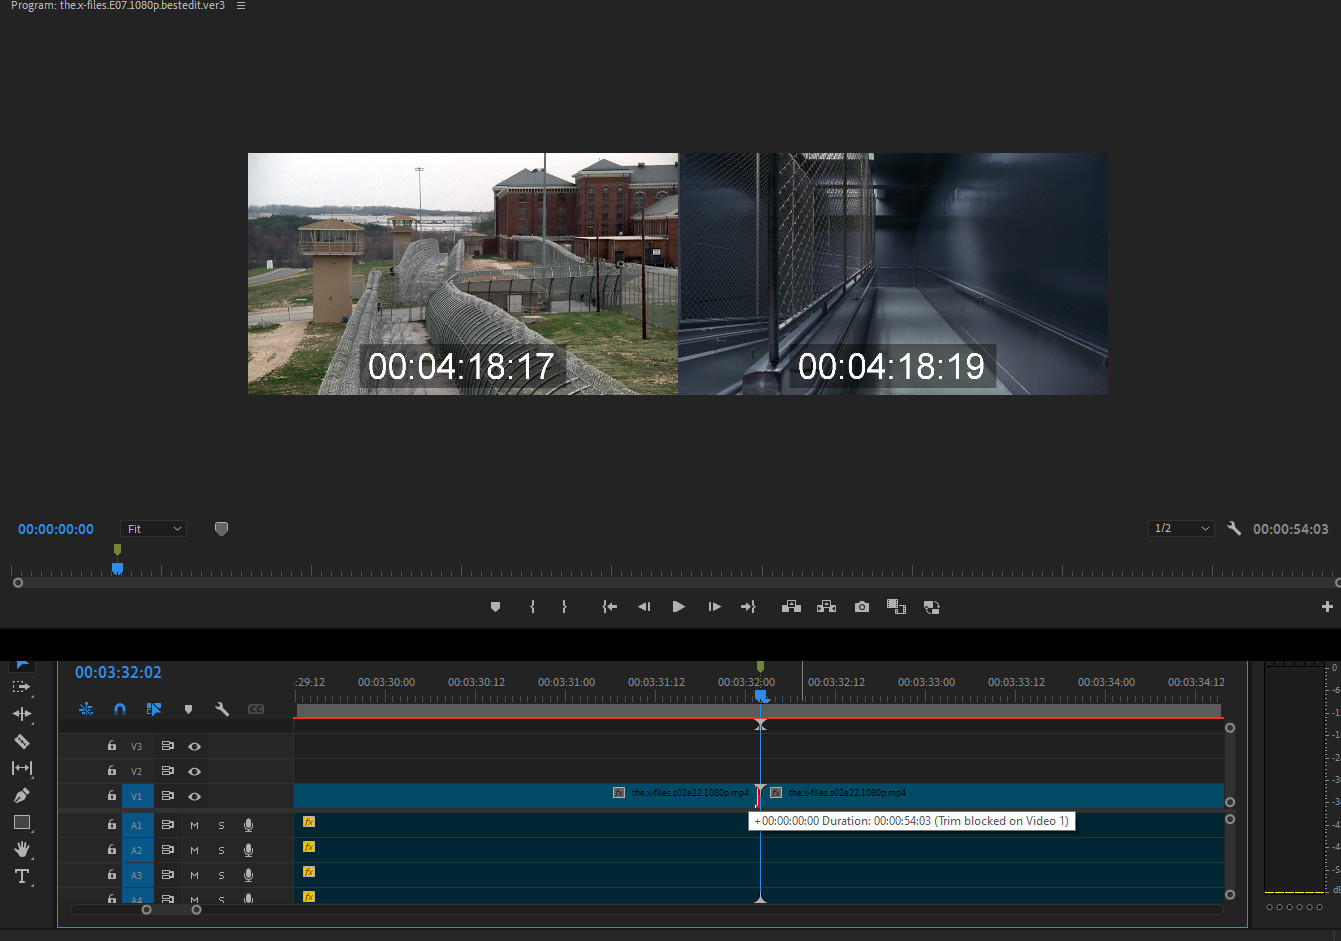Toggle Snap in timeline
Viewport: 1341px width, 941px height.
120,709
